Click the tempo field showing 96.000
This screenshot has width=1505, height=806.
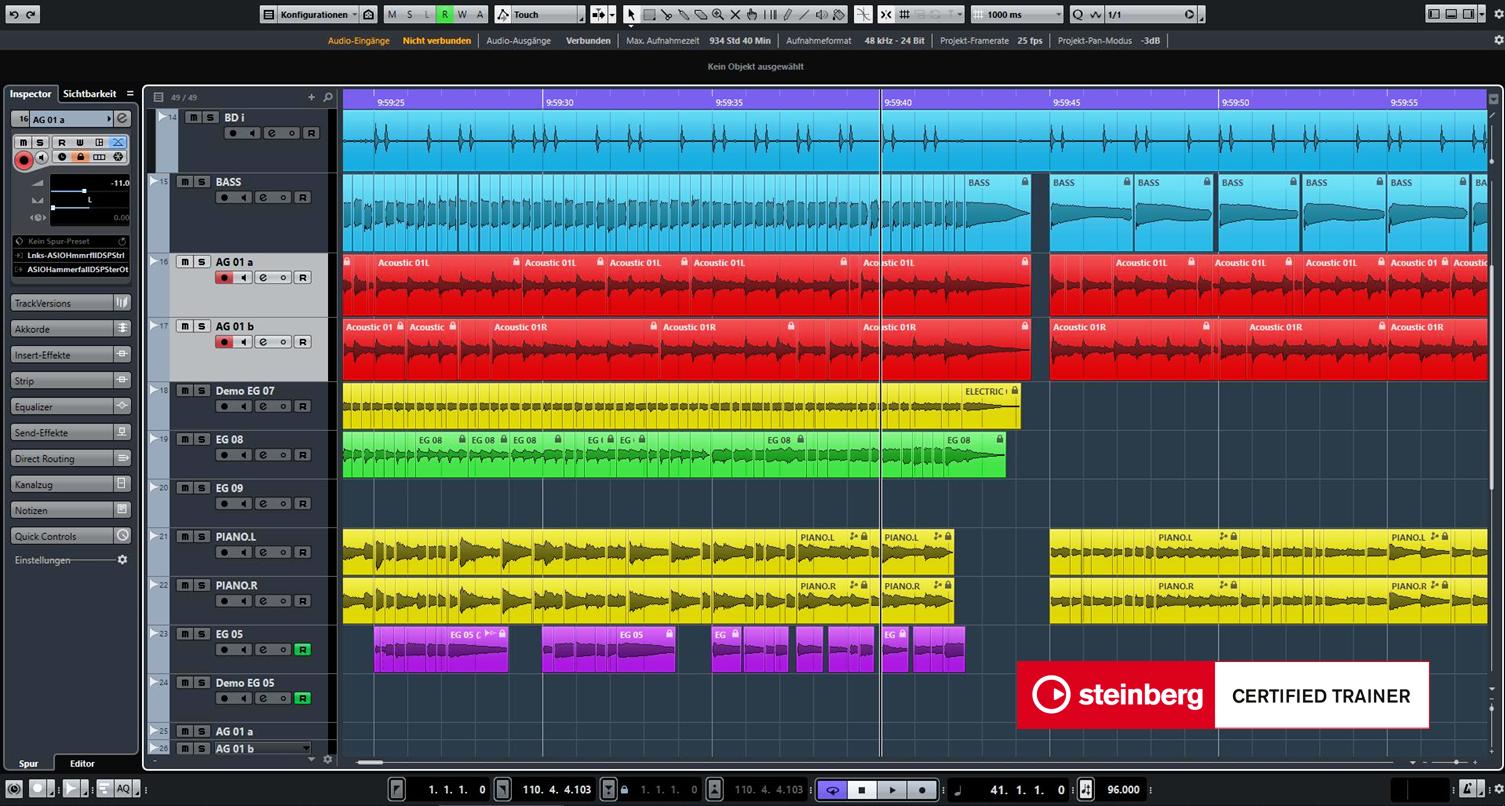pyautogui.click(x=1123, y=789)
